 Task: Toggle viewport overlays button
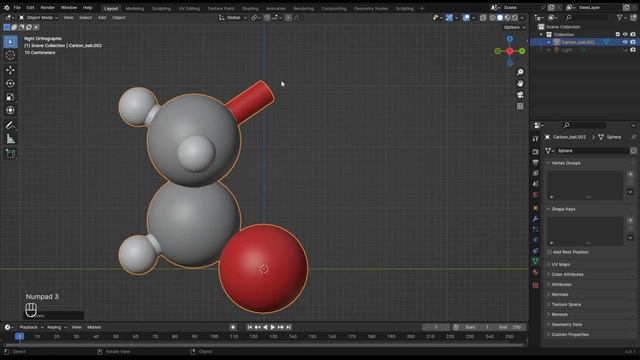(466, 18)
